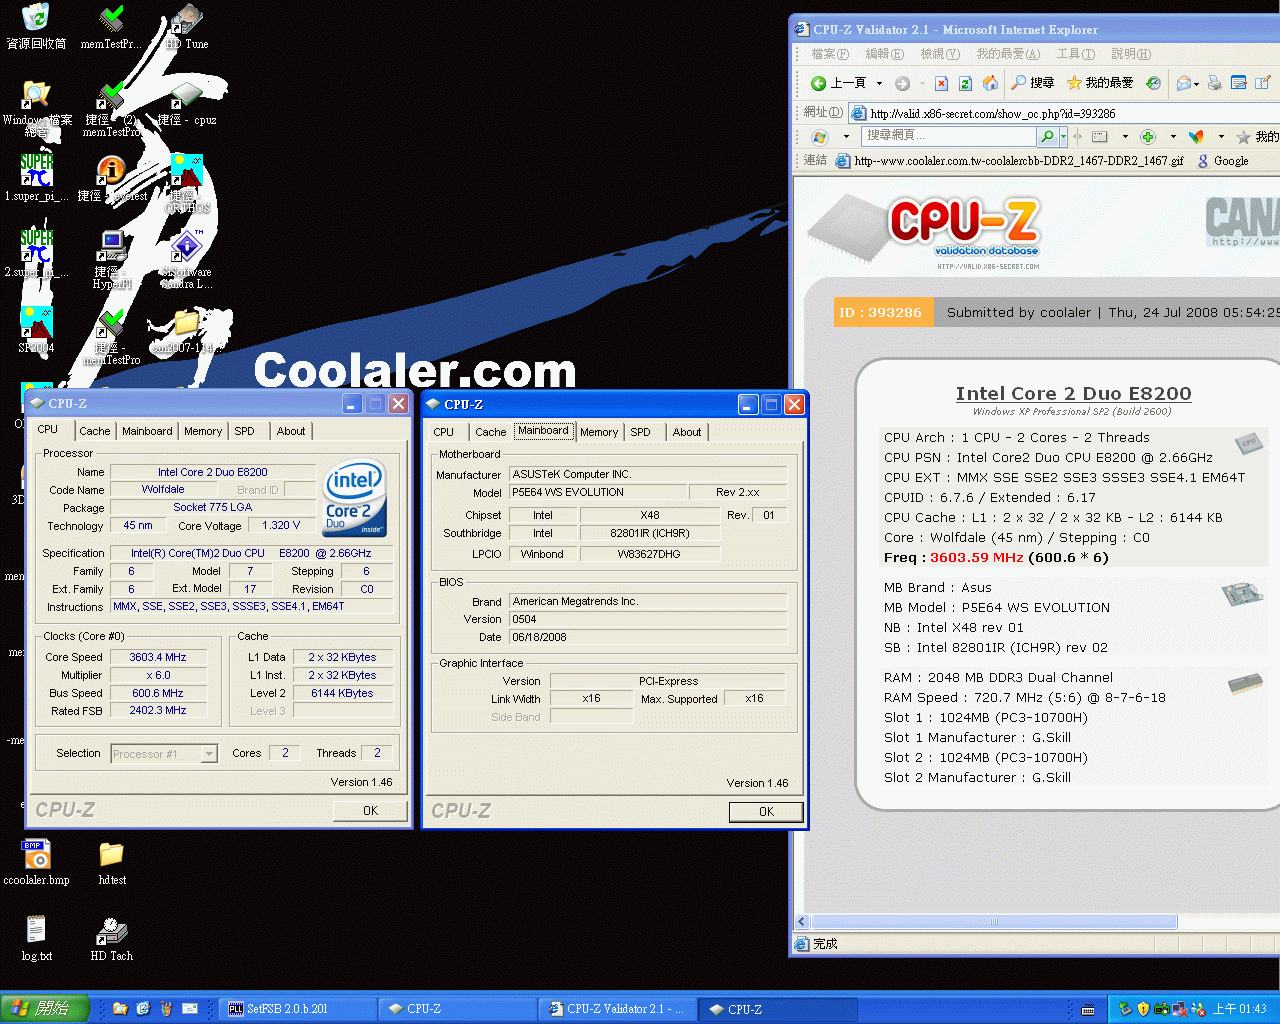The height and width of the screenshot is (1024, 1280).
Task: Click the Intel Core 2 Duo E8200 heading link
Action: pos(1073,393)
